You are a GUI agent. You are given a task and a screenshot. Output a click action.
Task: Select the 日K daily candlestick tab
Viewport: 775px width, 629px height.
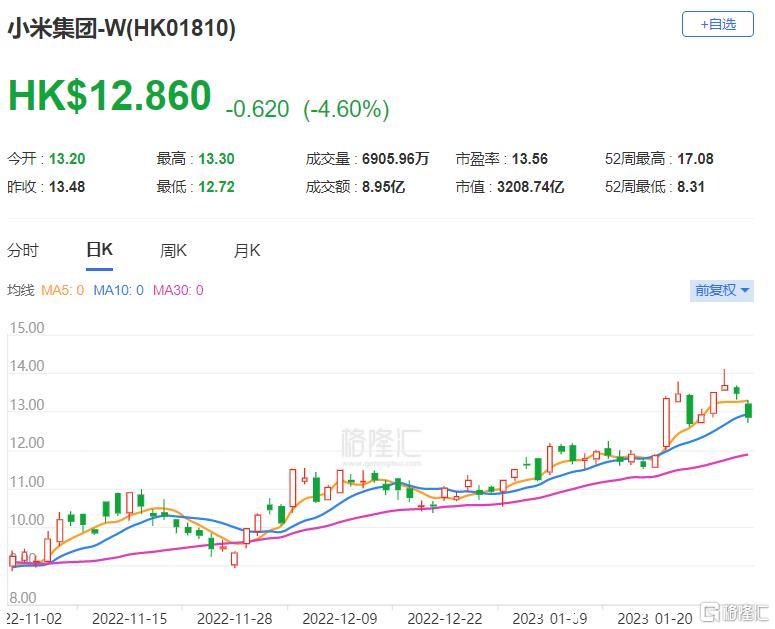[x=99, y=250]
